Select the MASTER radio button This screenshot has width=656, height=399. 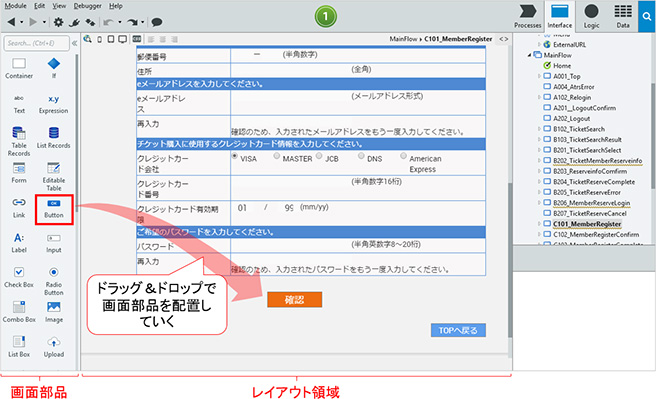(277, 156)
